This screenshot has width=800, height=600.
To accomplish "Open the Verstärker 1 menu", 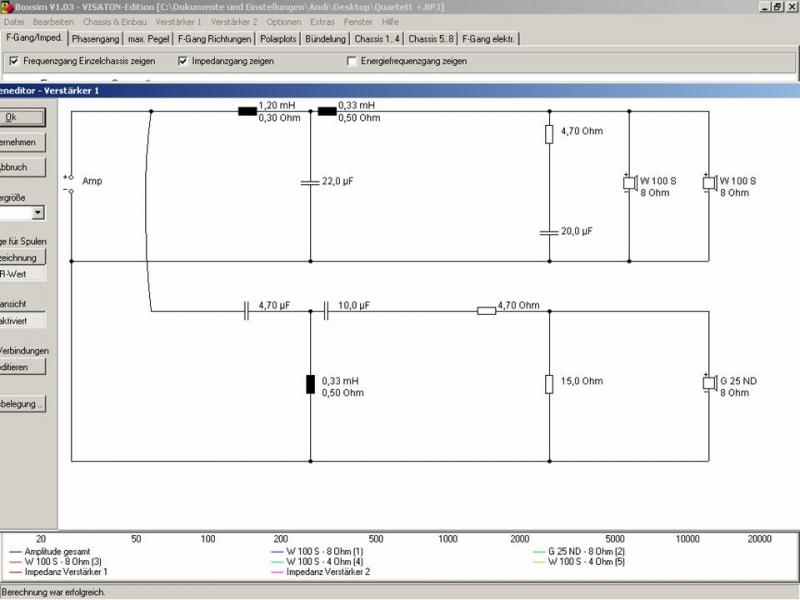I will 178,22.
